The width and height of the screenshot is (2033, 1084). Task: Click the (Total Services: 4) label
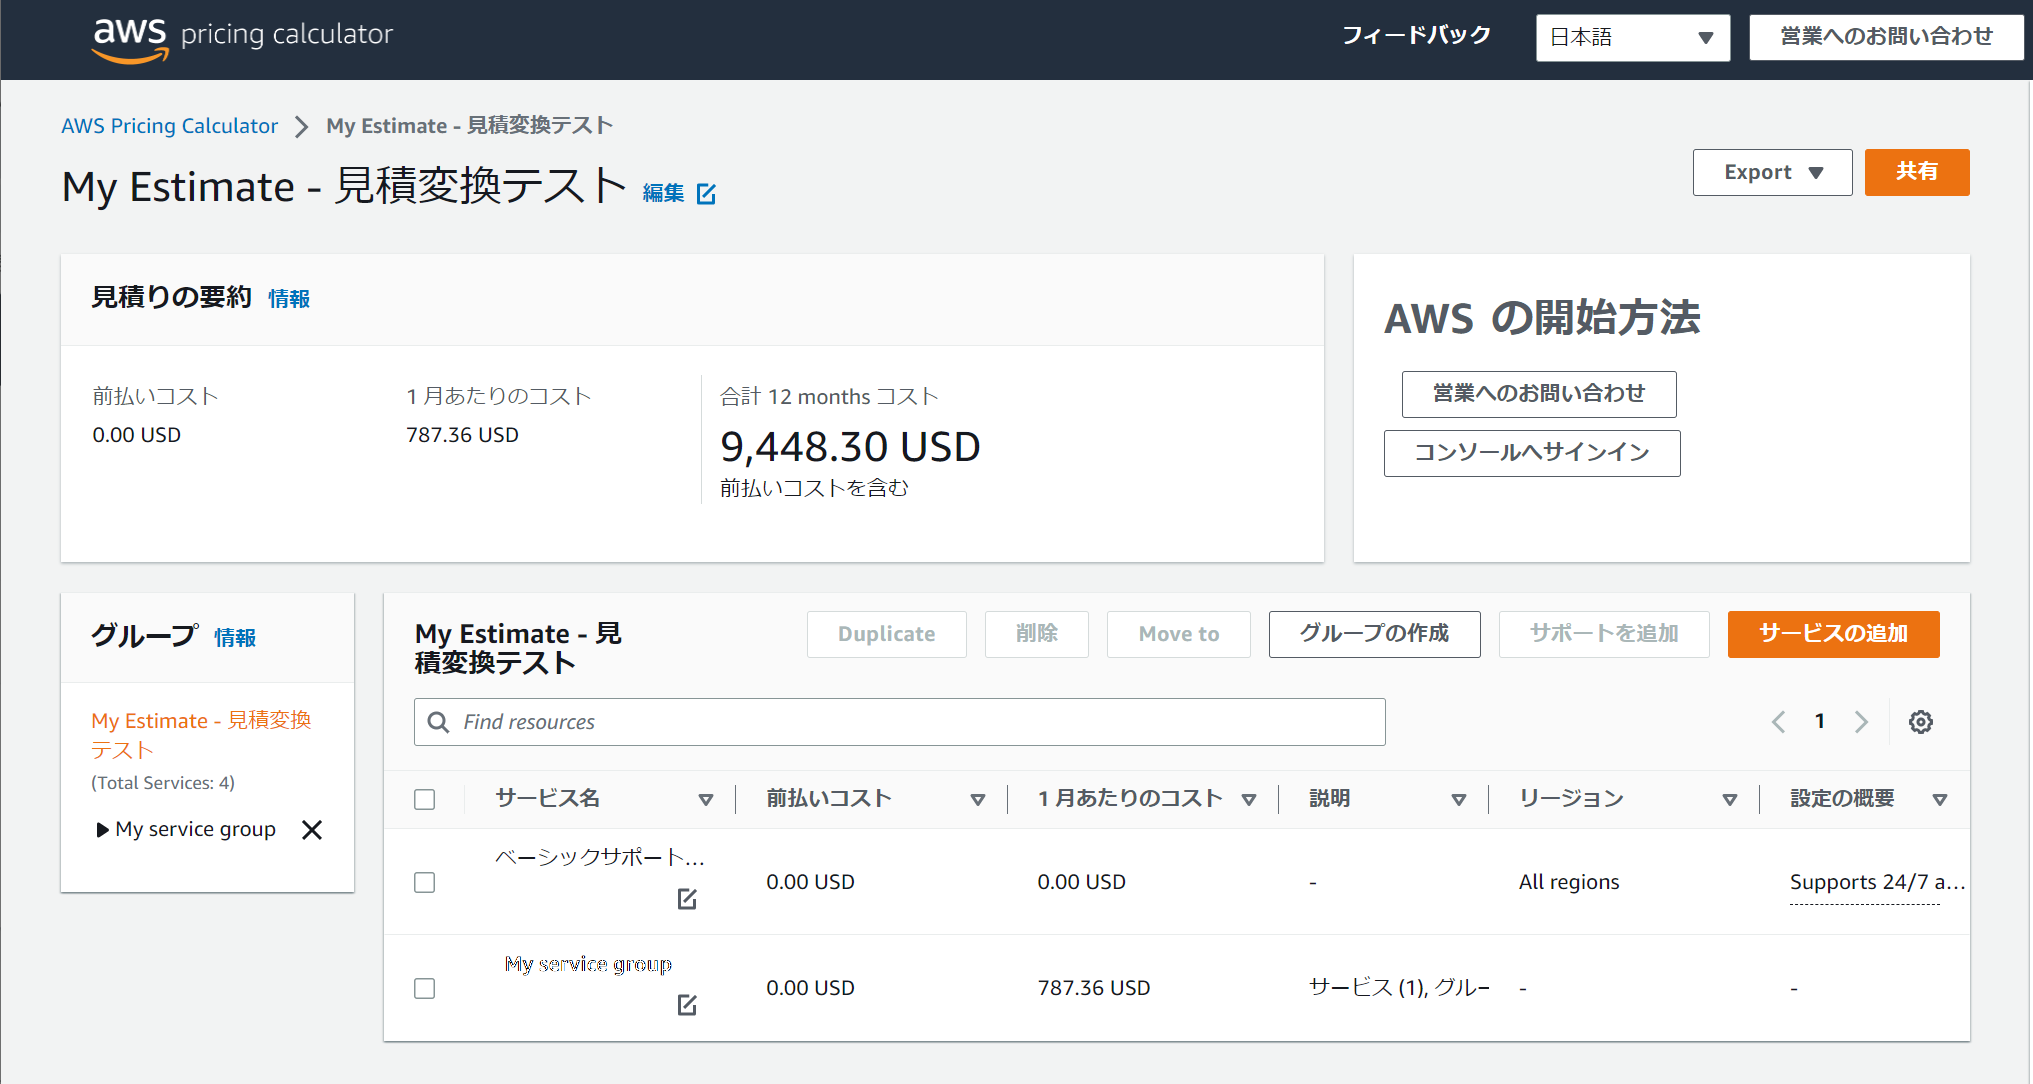[x=163, y=783]
